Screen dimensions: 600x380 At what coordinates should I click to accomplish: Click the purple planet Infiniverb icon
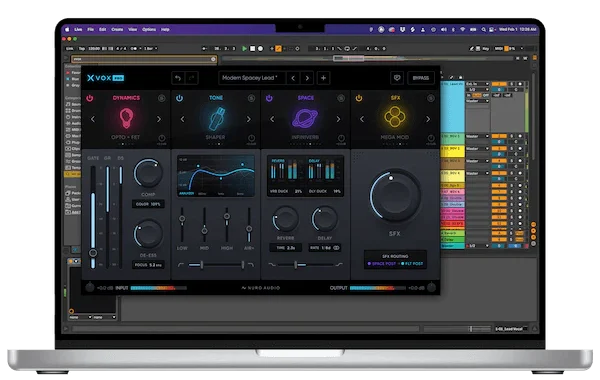point(305,118)
